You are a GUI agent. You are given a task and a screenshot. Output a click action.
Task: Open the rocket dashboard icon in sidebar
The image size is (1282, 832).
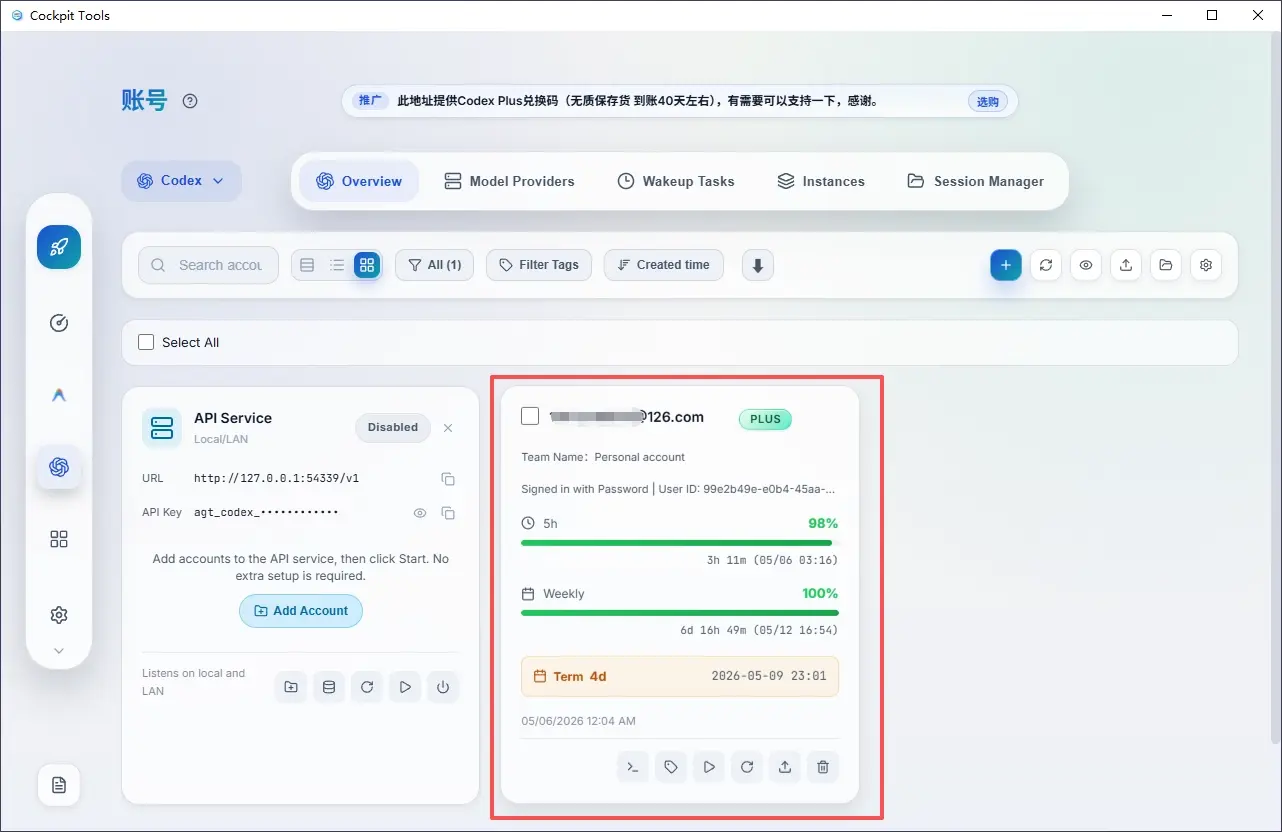(x=59, y=247)
